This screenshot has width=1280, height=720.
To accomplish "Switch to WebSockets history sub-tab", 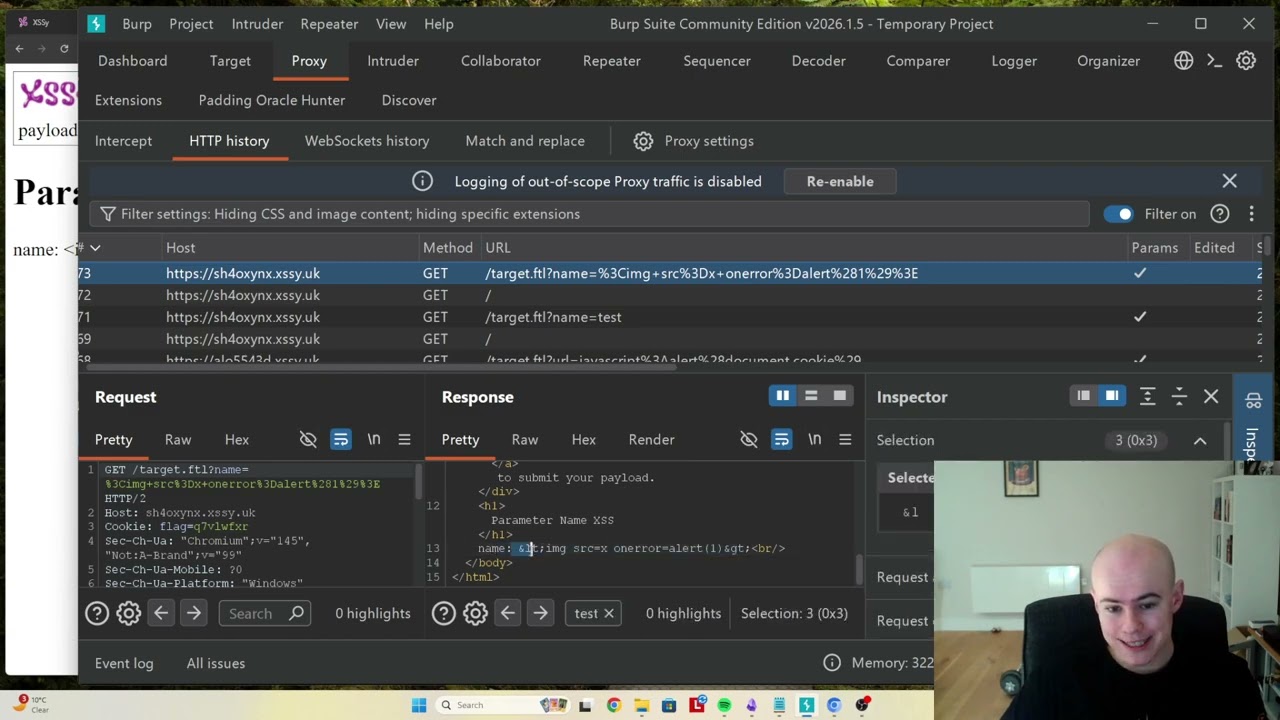I will pos(367,141).
